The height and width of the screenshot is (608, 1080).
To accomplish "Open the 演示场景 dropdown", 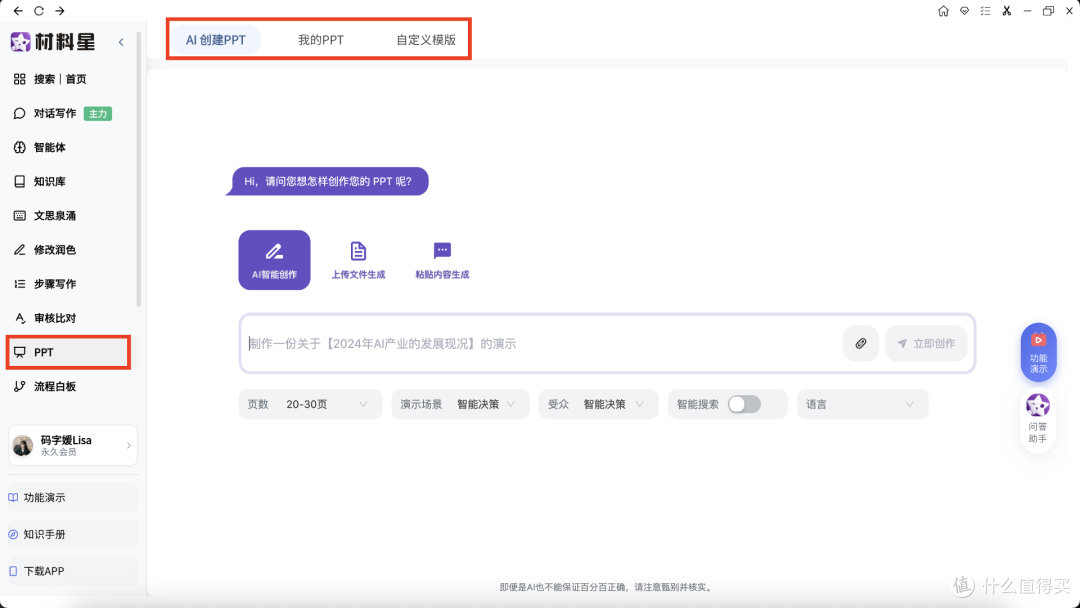I will [460, 404].
